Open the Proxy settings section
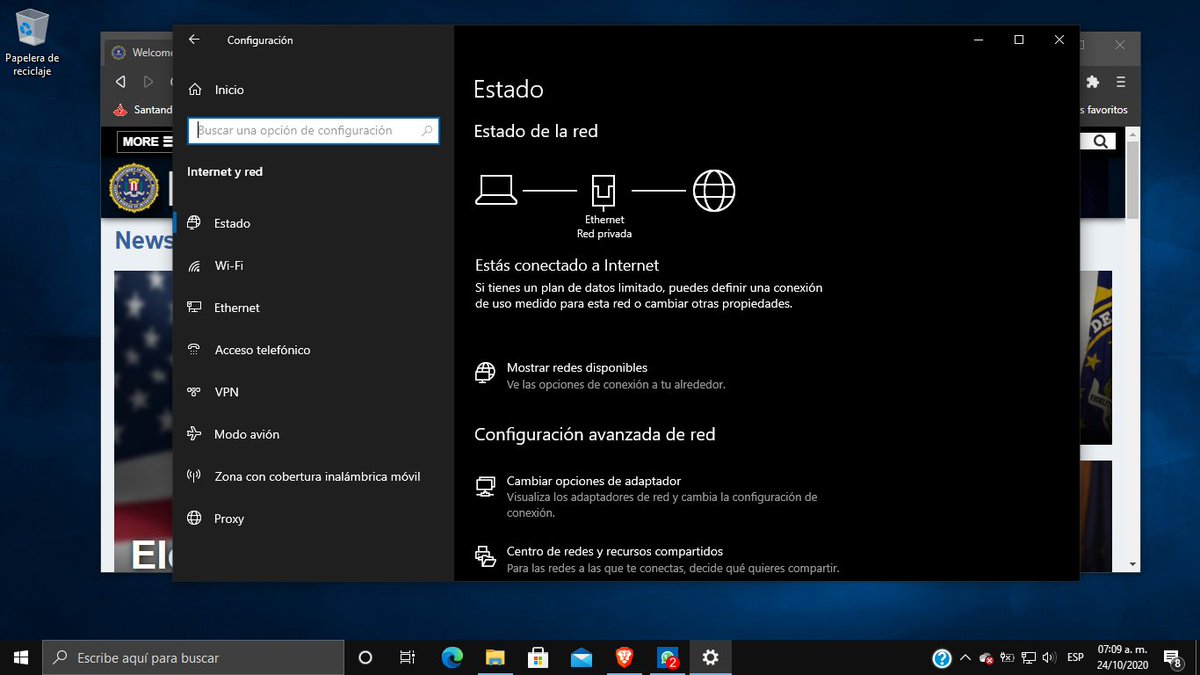This screenshot has width=1200, height=675. pos(313,519)
